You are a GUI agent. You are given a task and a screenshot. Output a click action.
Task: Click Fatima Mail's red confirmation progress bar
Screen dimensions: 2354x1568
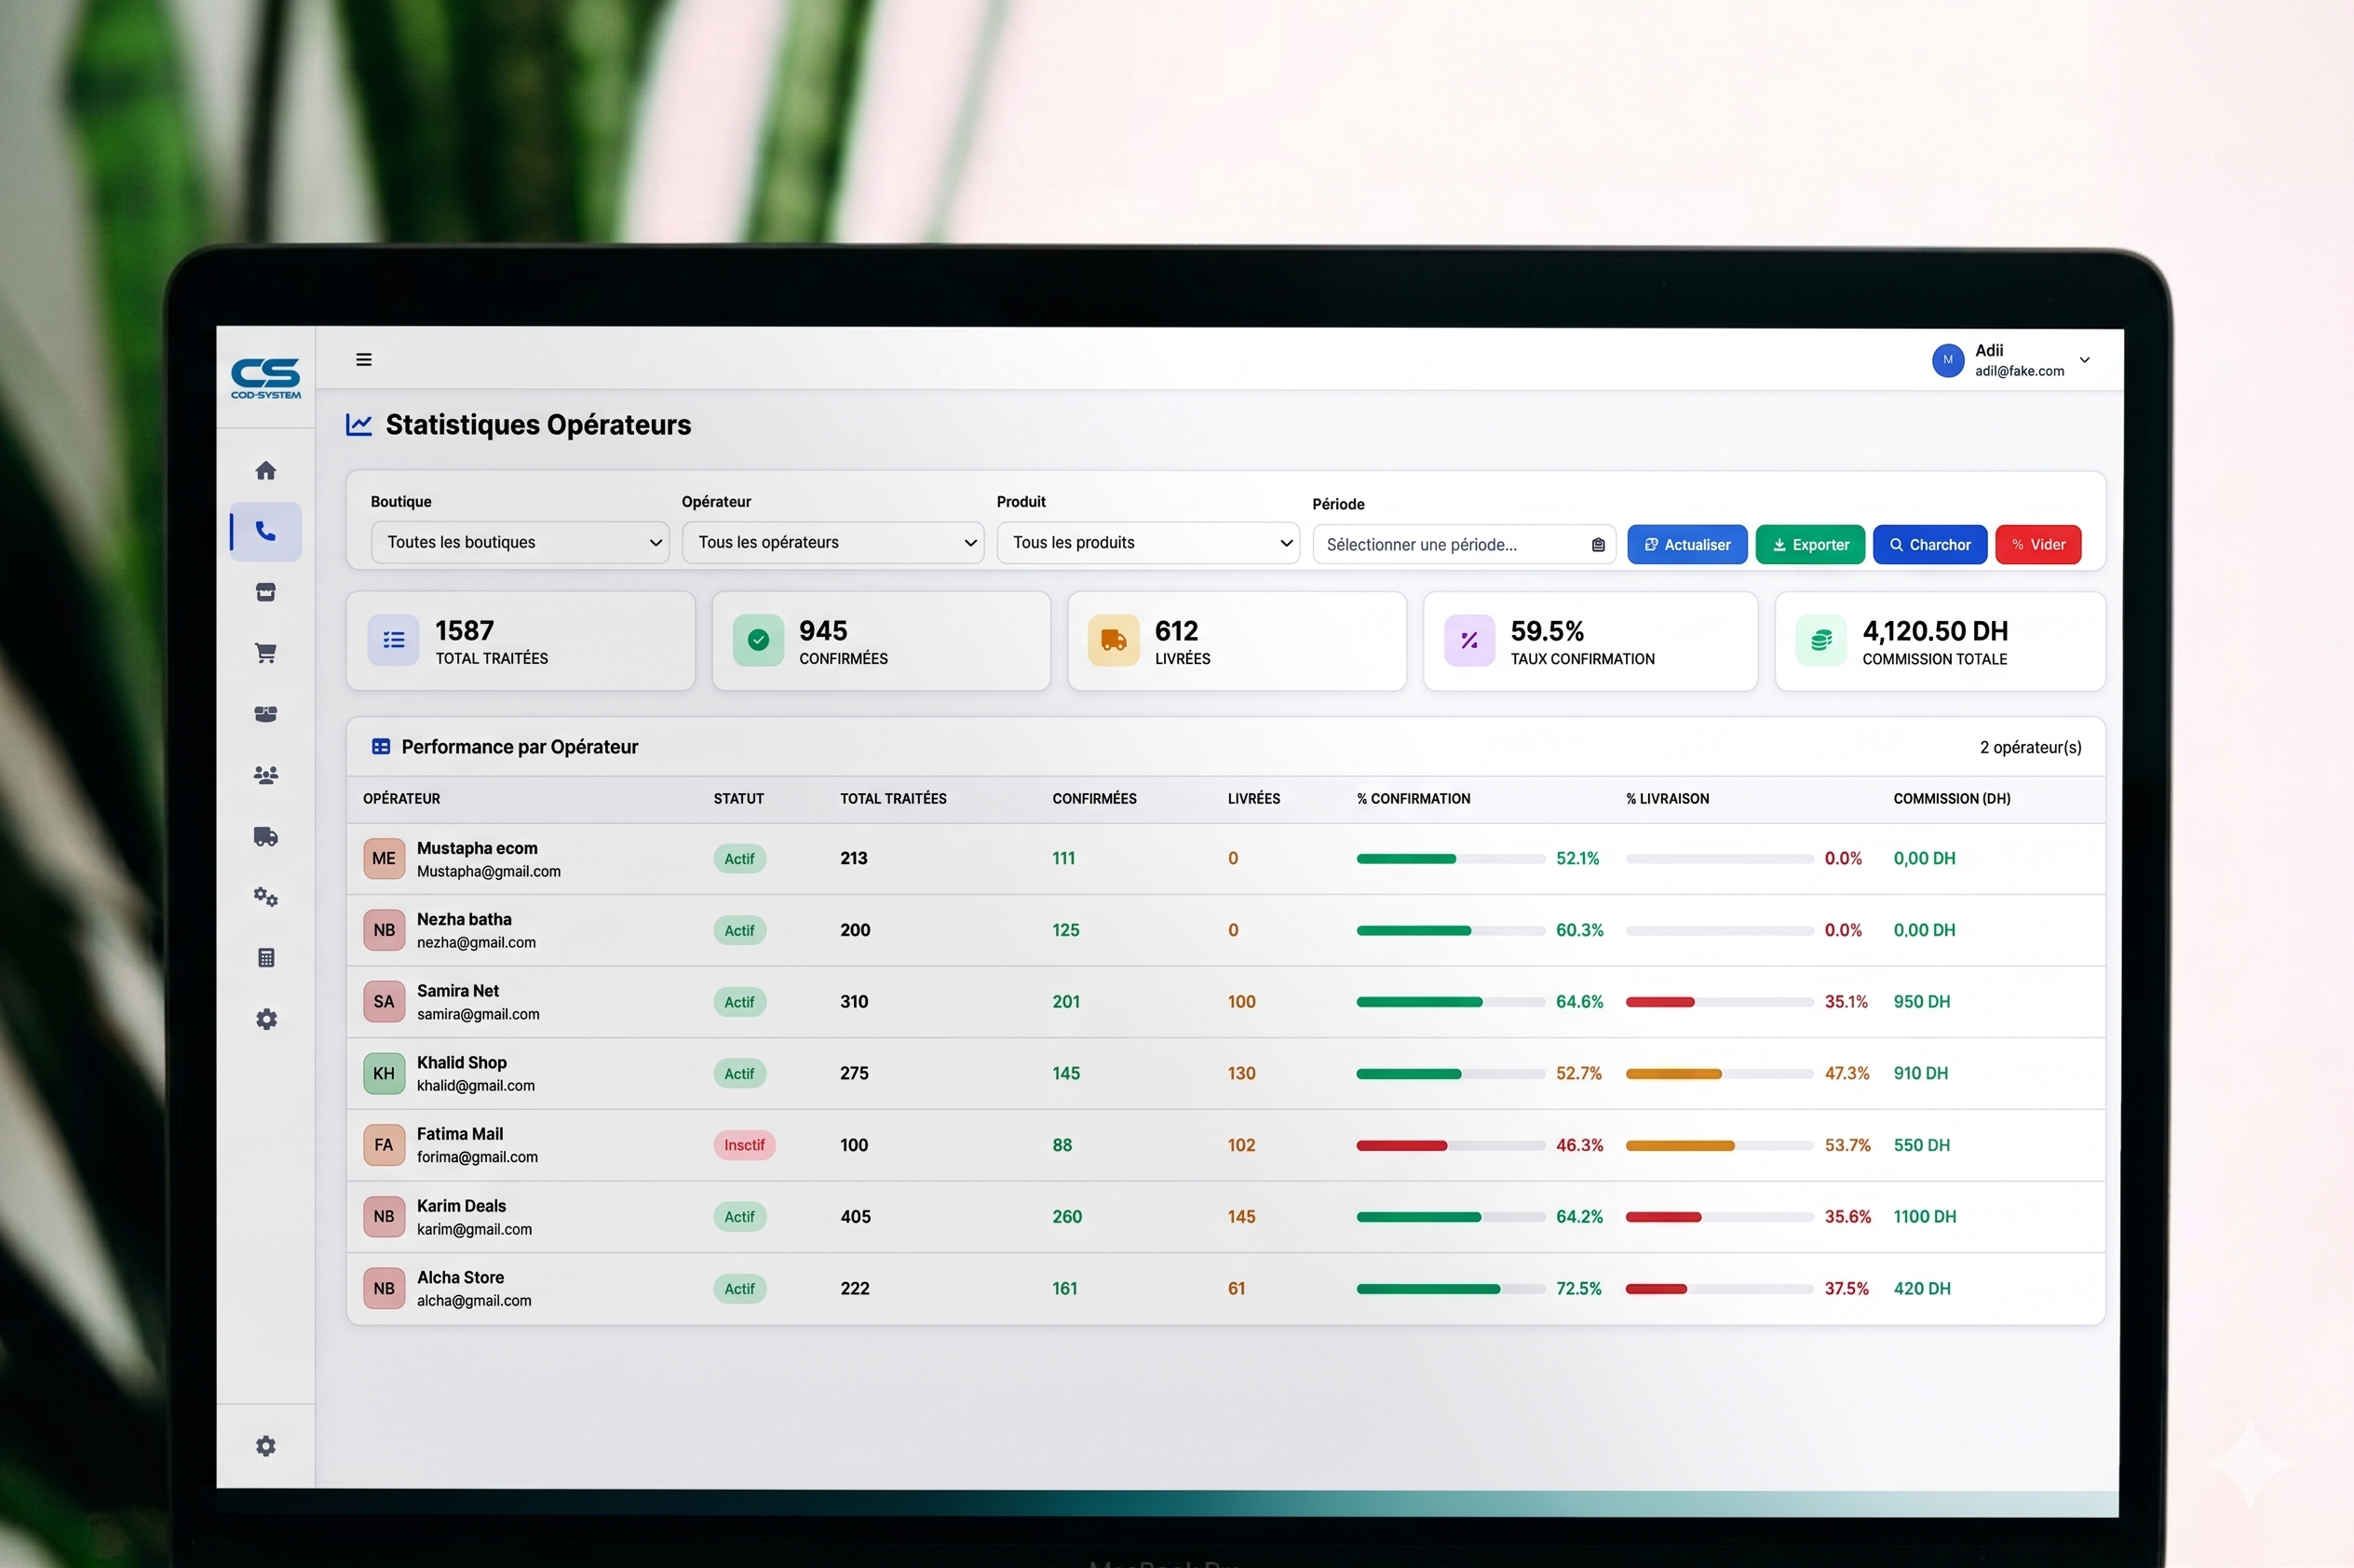pos(1451,1146)
